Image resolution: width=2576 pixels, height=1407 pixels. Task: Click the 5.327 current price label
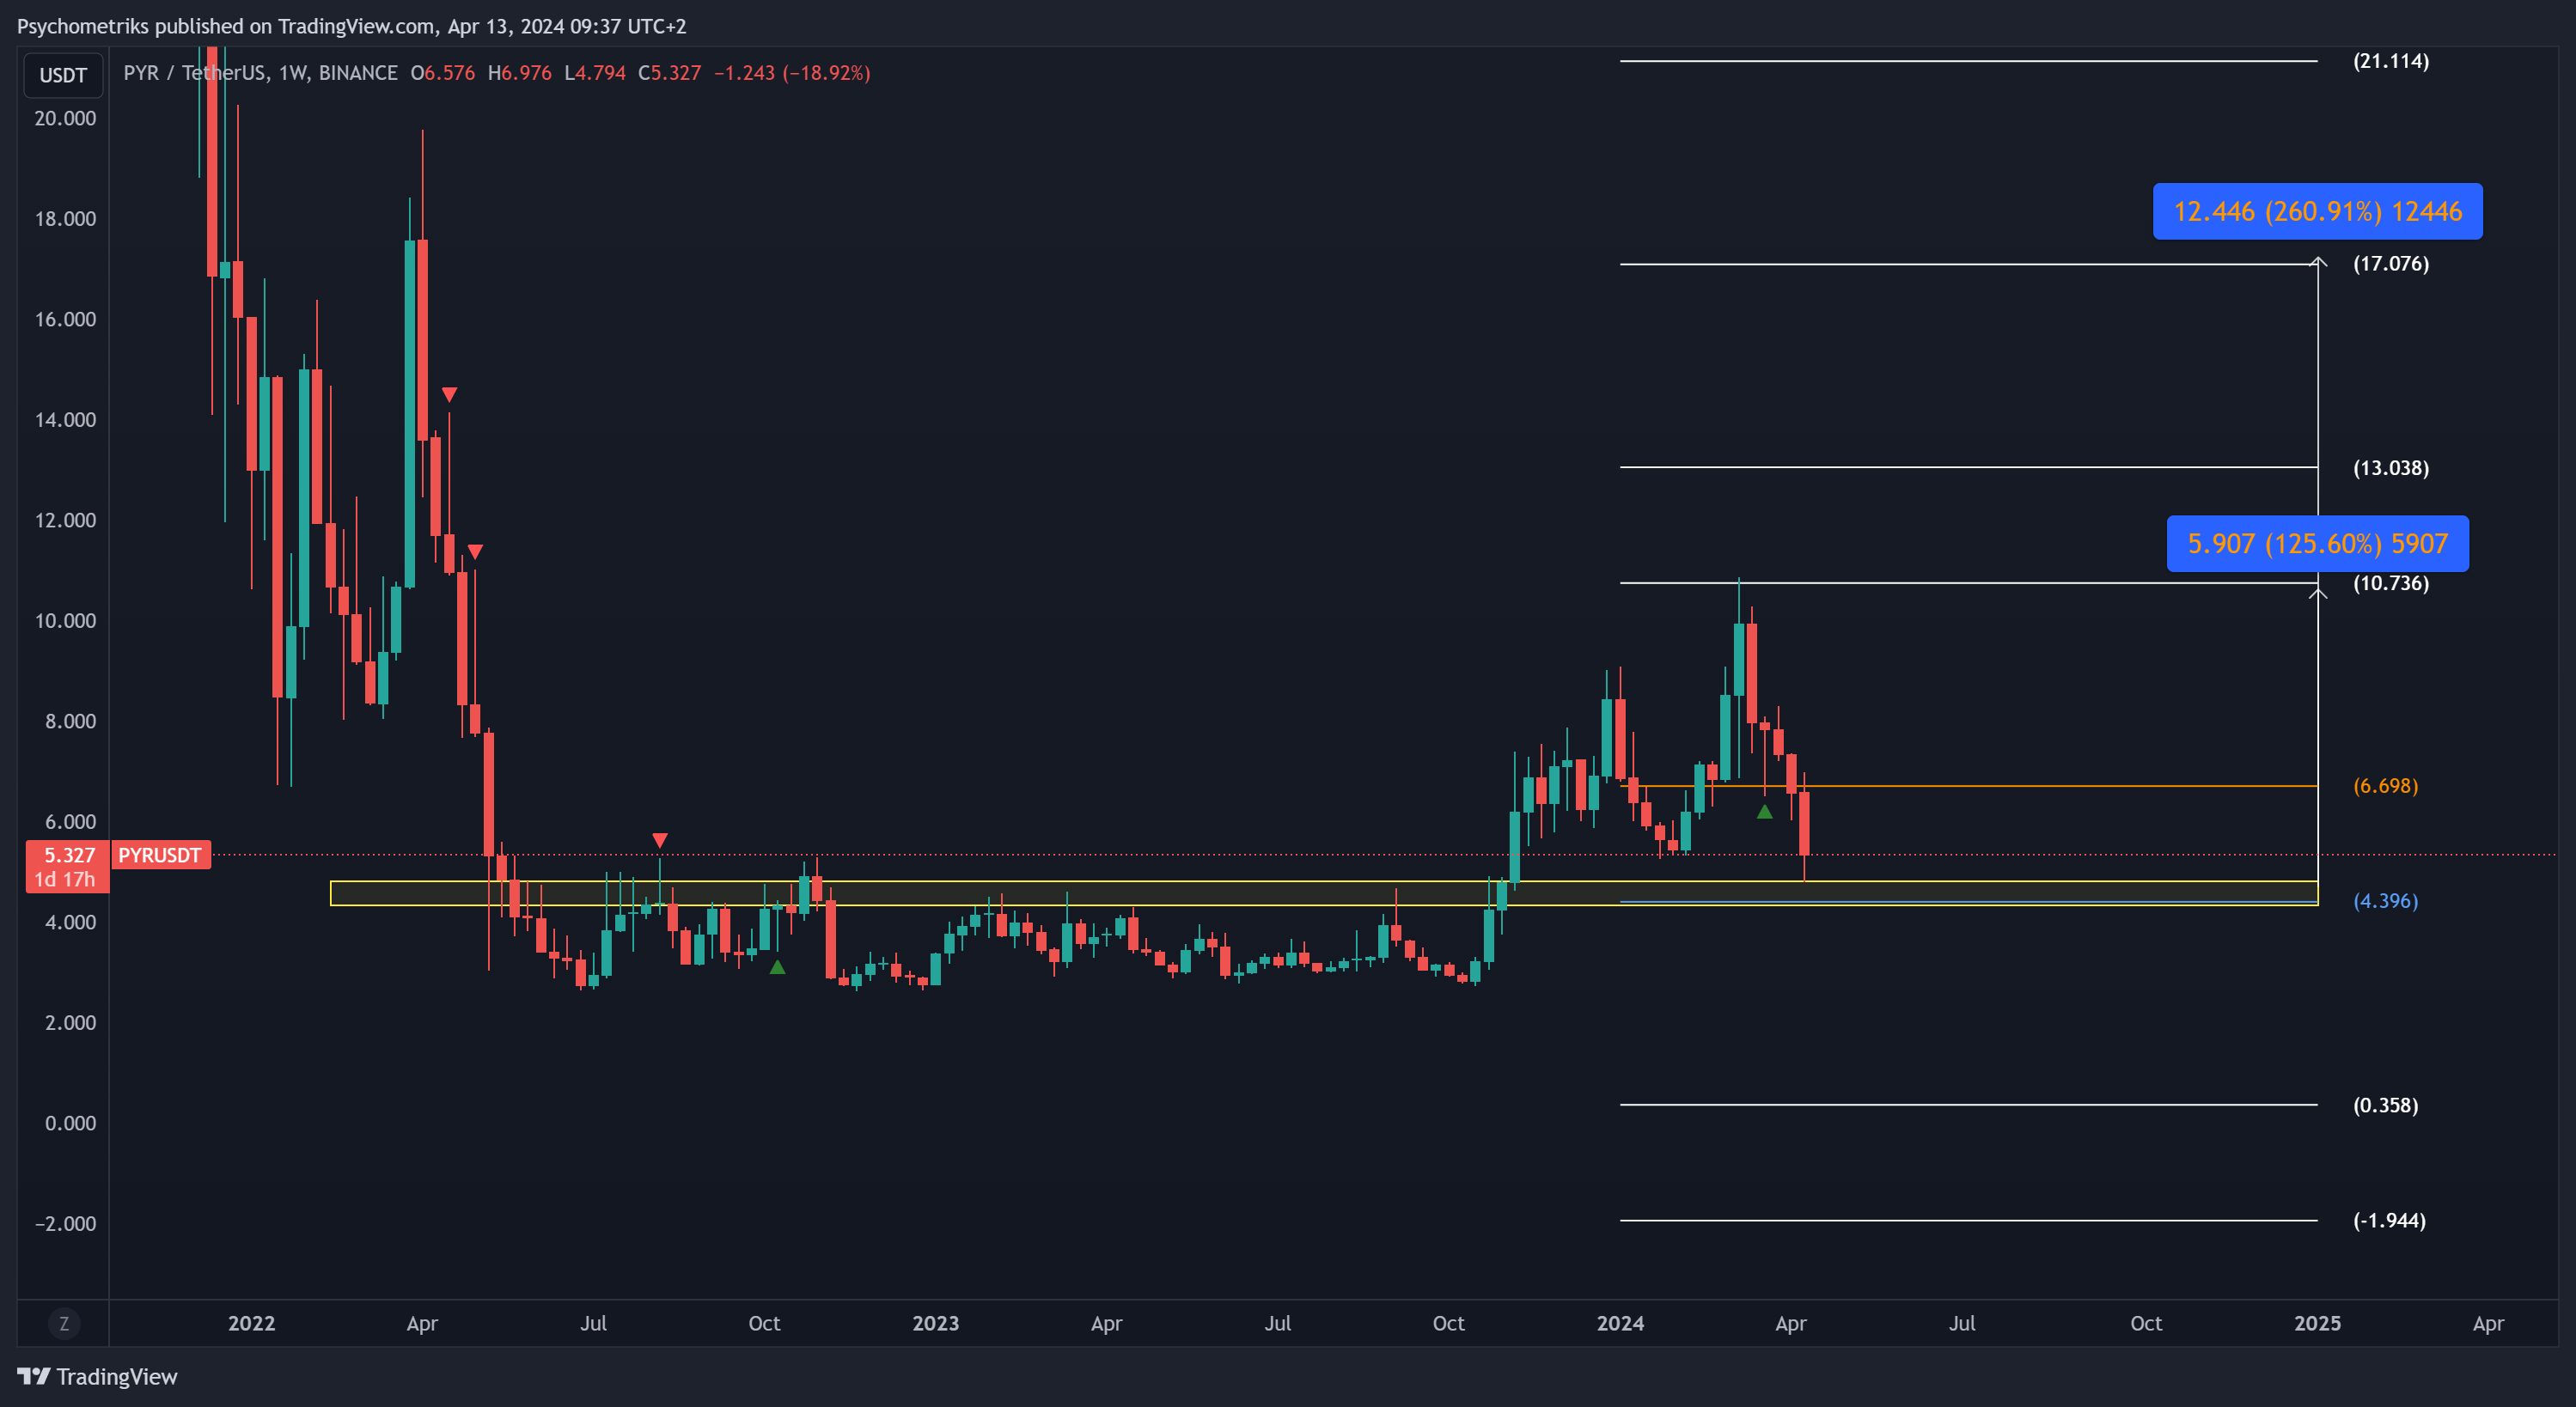(x=68, y=855)
